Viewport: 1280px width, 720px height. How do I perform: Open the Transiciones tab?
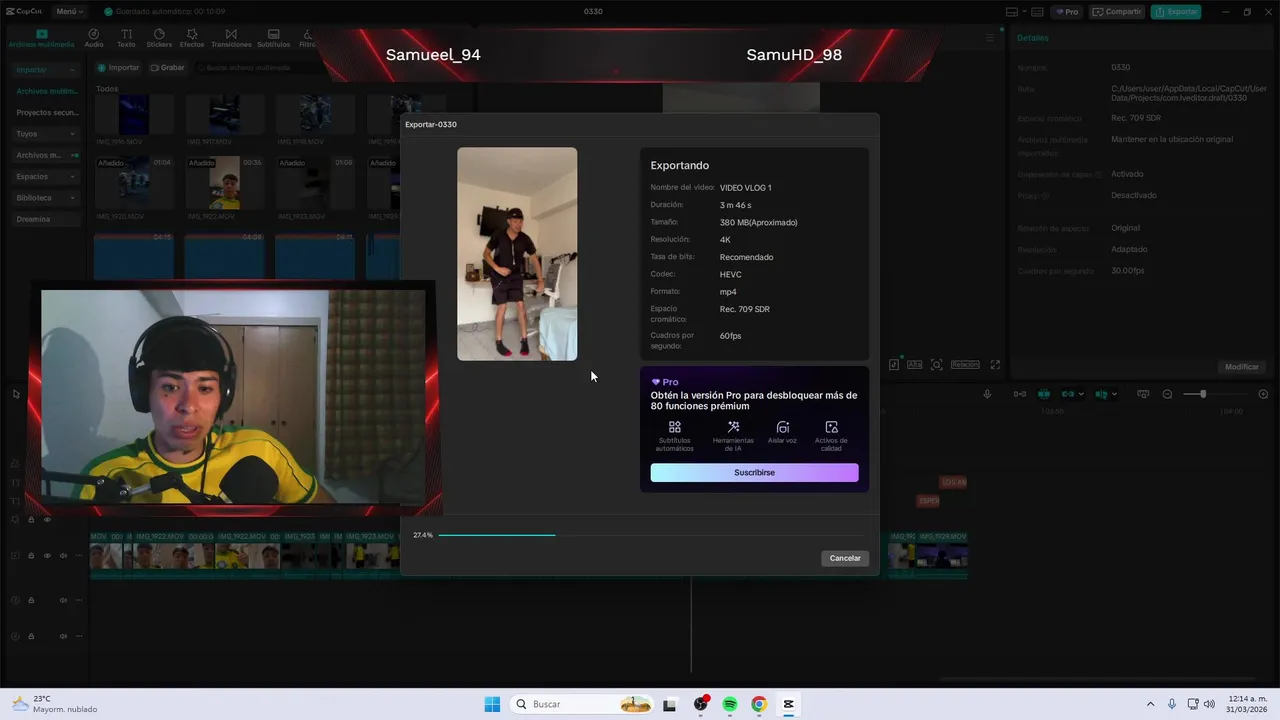coord(231,39)
